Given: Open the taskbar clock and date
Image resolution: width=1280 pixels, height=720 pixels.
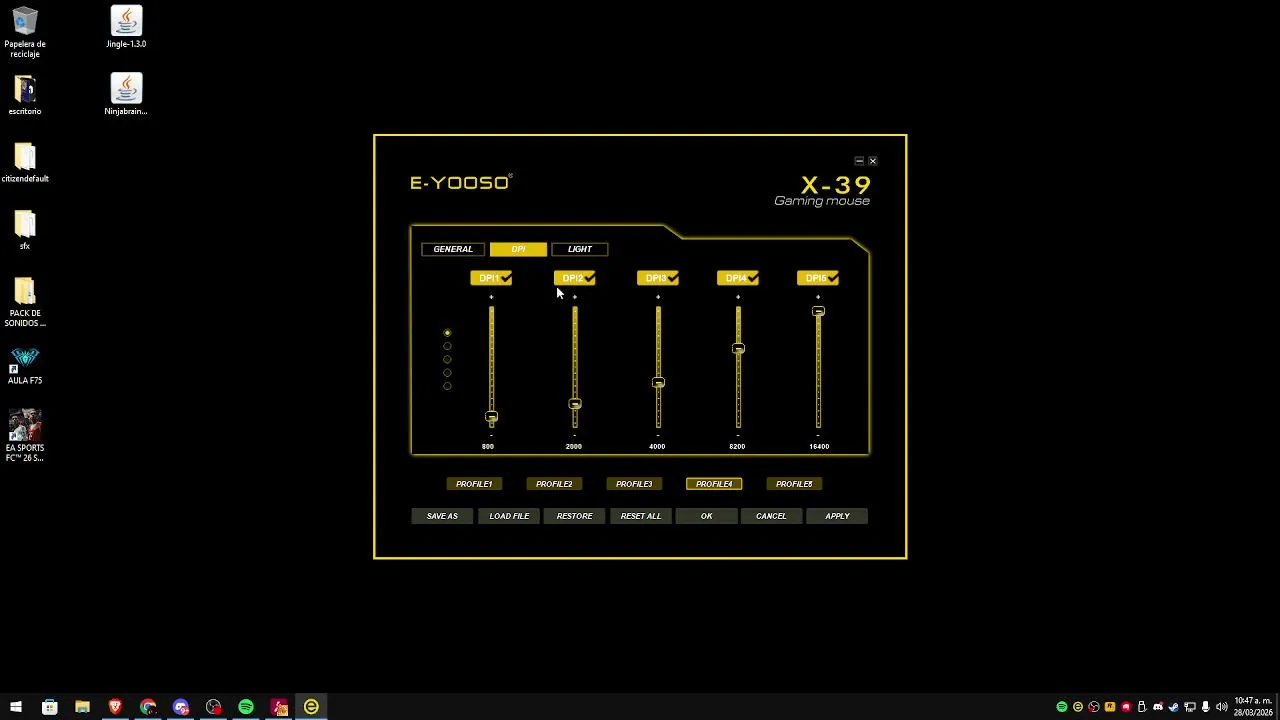Looking at the screenshot, I should click(x=1253, y=707).
